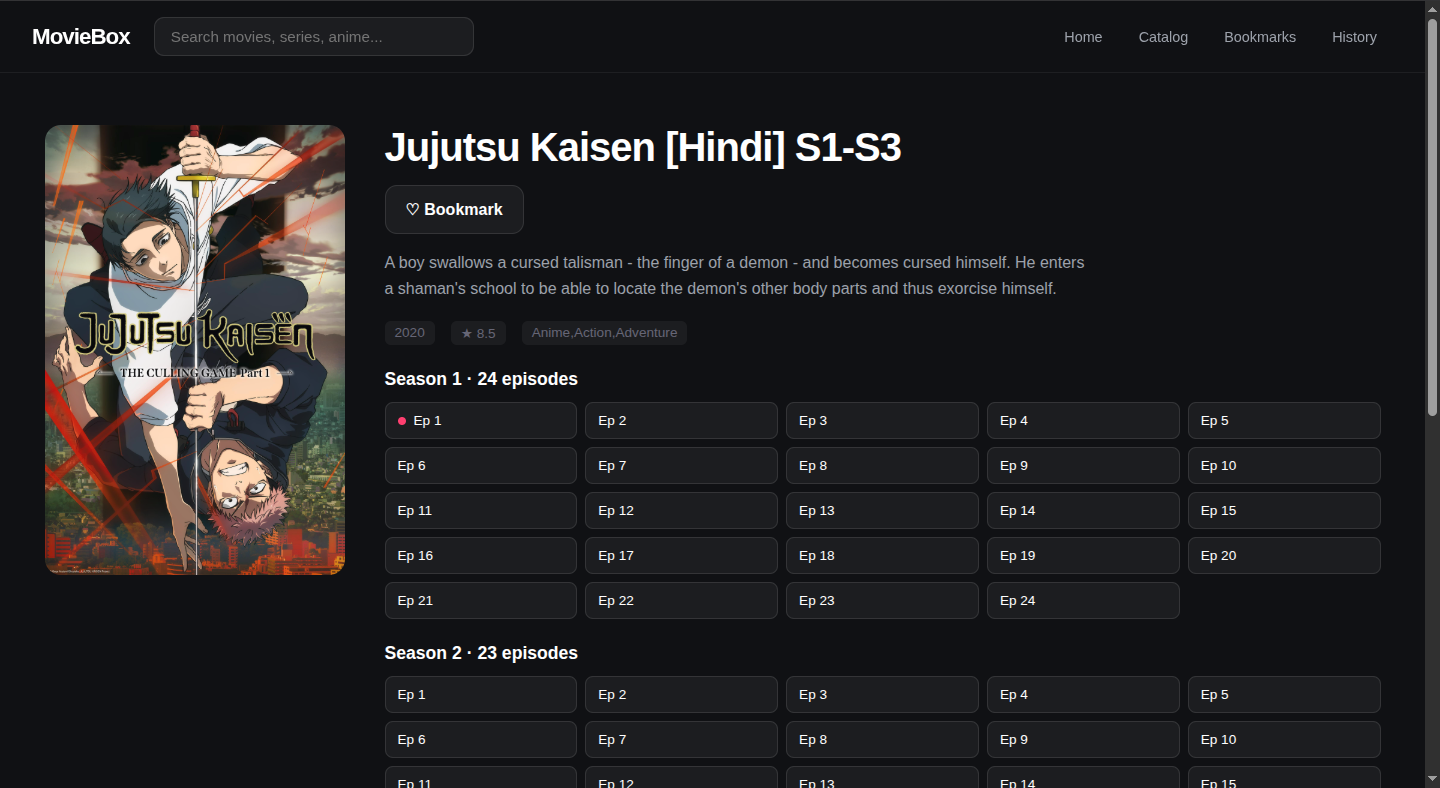This screenshot has width=1440, height=788.
Task: Open Season 1 Ep 6
Action: pos(481,466)
